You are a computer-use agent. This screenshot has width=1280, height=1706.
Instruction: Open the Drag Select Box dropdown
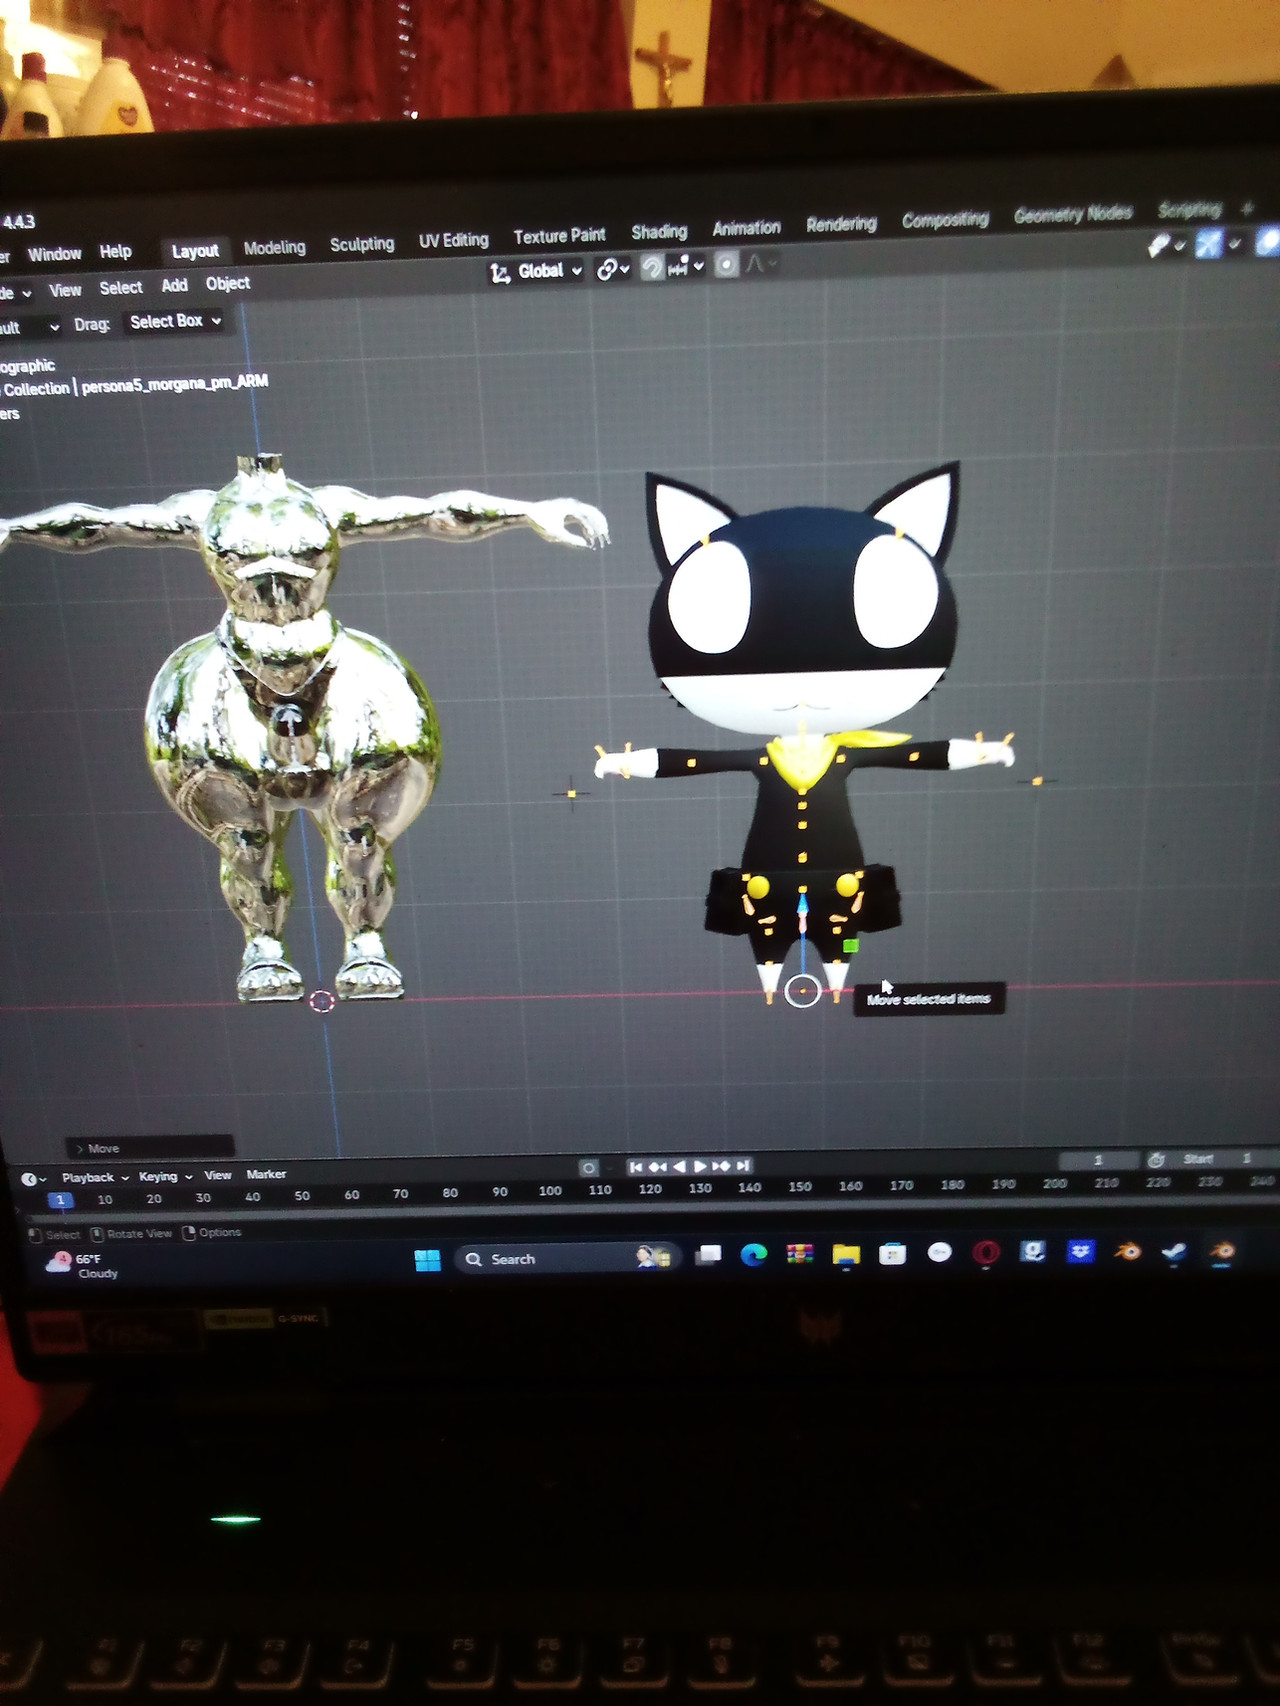pyautogui.click(x=174, y=321)
